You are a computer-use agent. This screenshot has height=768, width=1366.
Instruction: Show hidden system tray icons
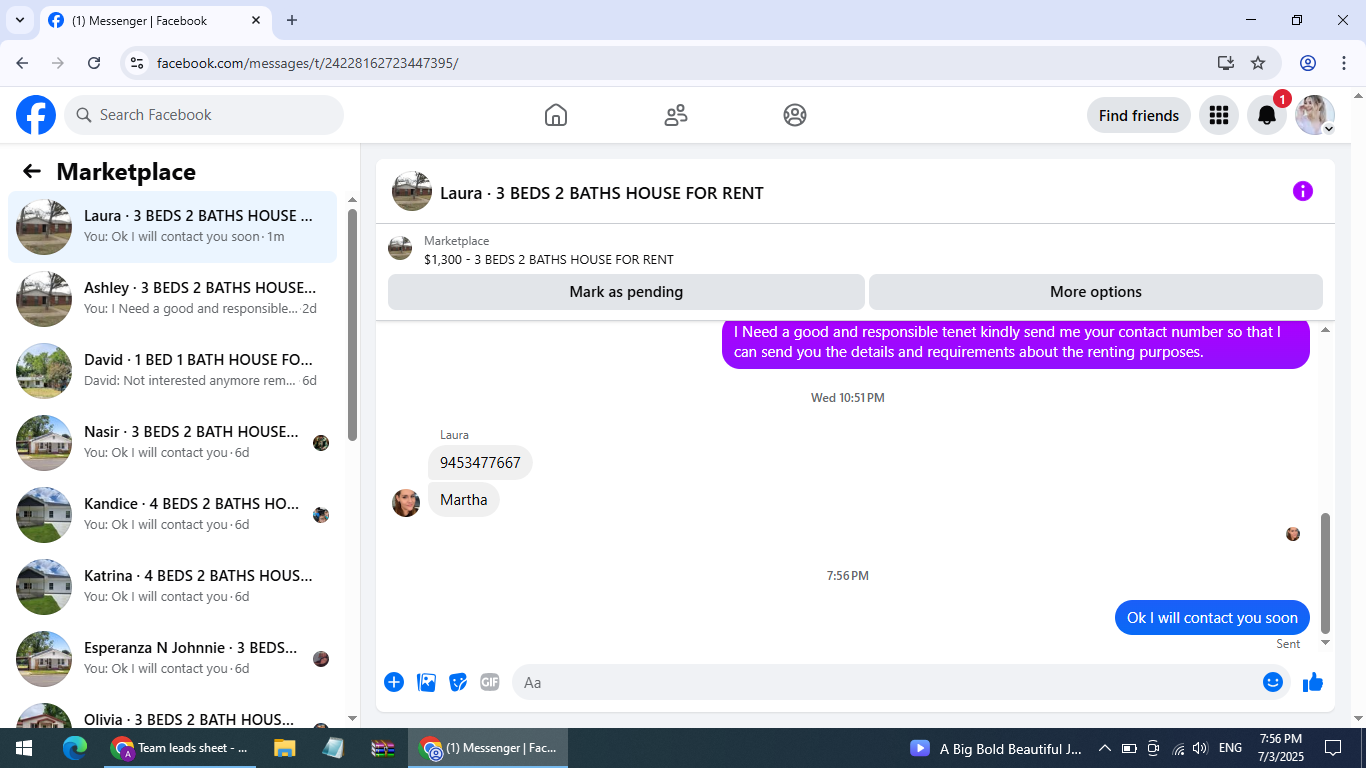coord(1104,748)
